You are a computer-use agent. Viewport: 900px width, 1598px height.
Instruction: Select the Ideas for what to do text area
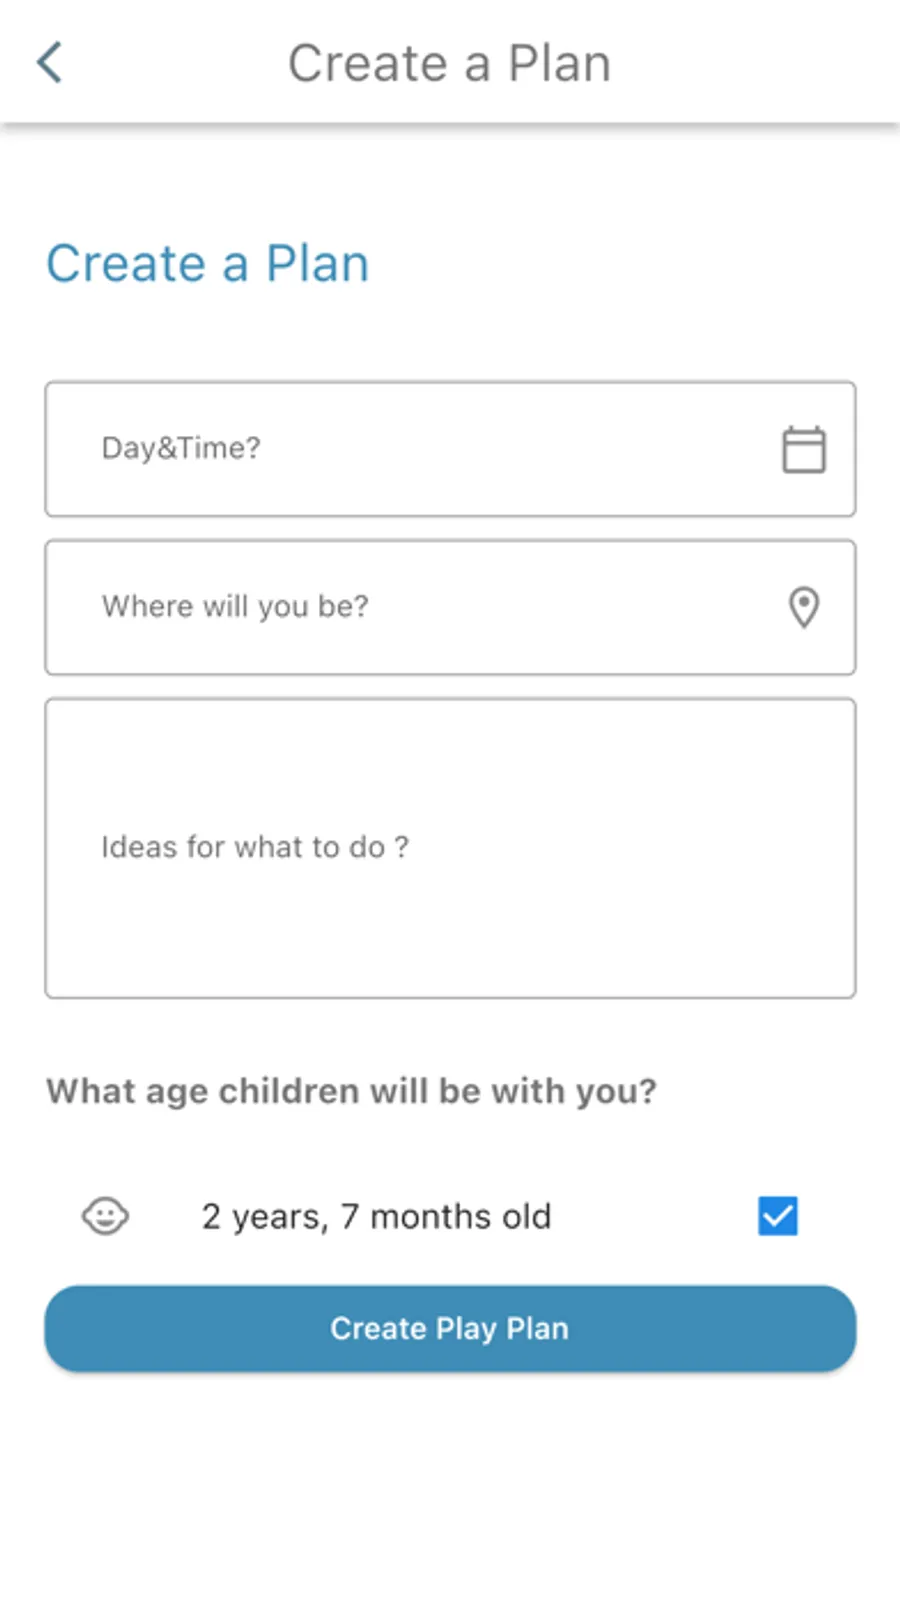tap(450, 848)
